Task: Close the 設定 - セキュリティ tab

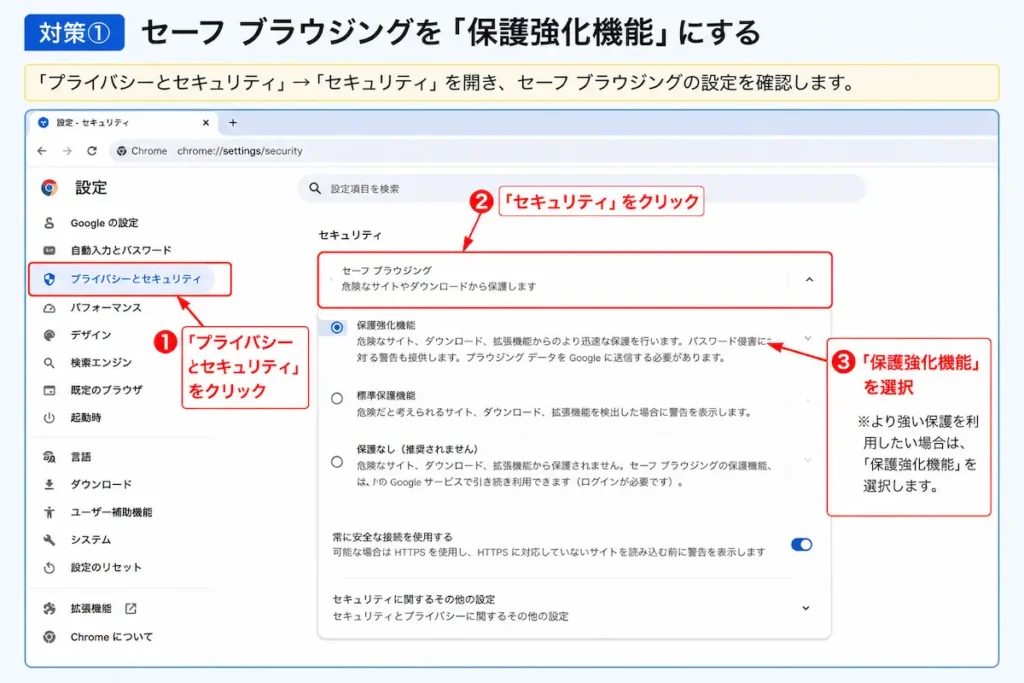Action: [x=206, y=122]
